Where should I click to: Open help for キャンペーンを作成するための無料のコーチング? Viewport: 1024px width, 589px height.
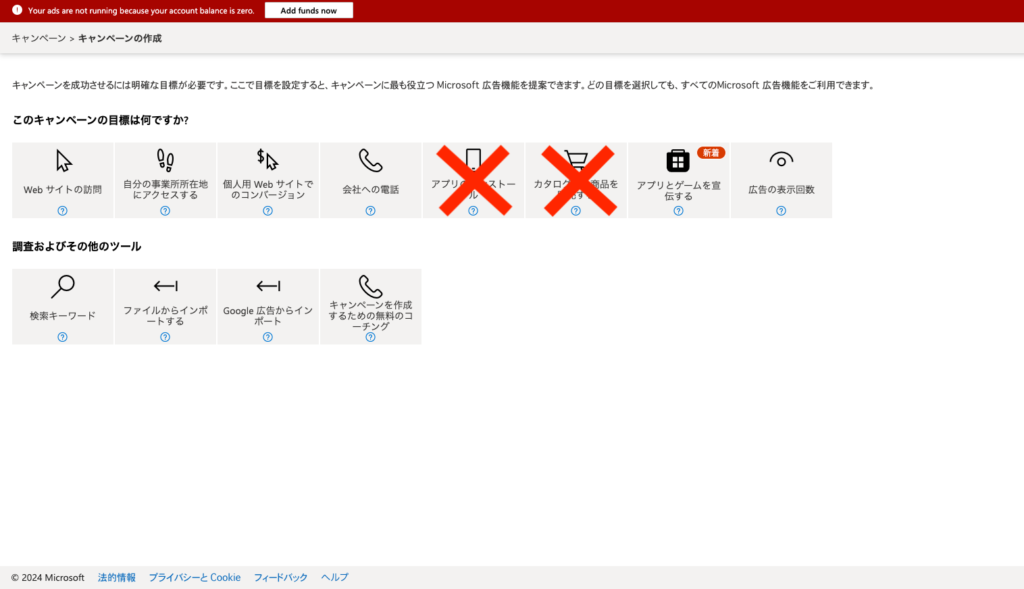point(370,337)
